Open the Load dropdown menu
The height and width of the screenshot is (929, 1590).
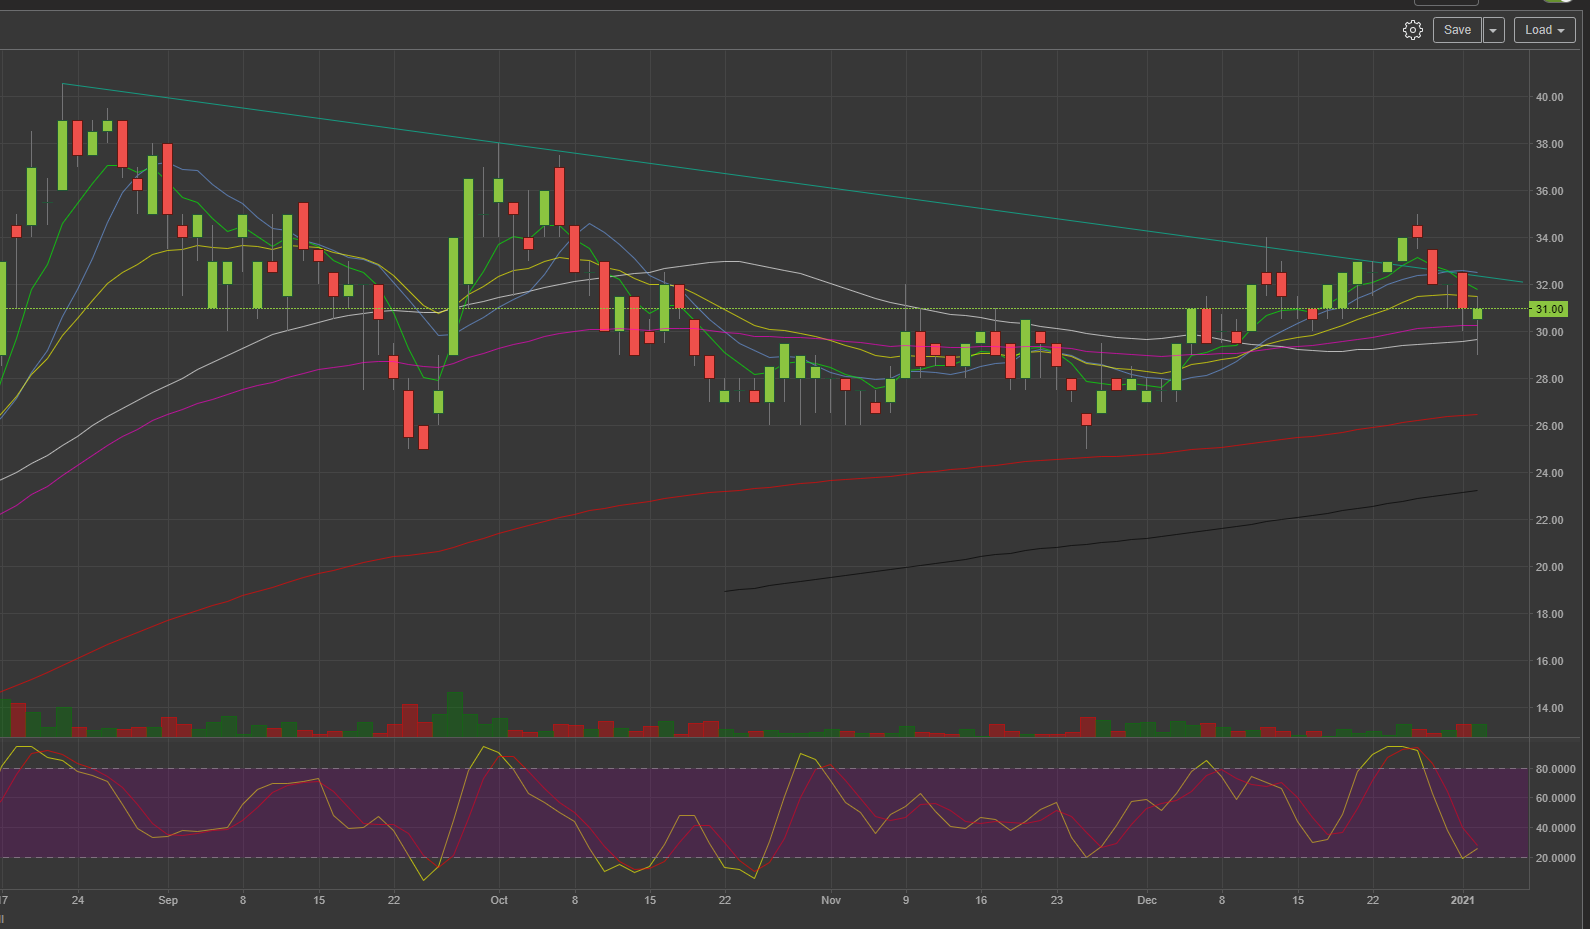pos(1544,30)
